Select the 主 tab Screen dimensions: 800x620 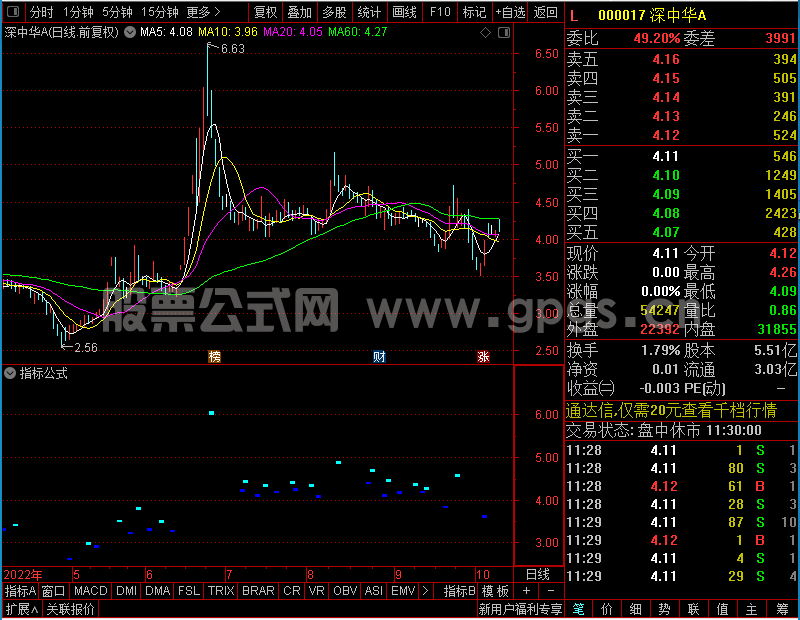pyautogui.click(x=752, y=609)
